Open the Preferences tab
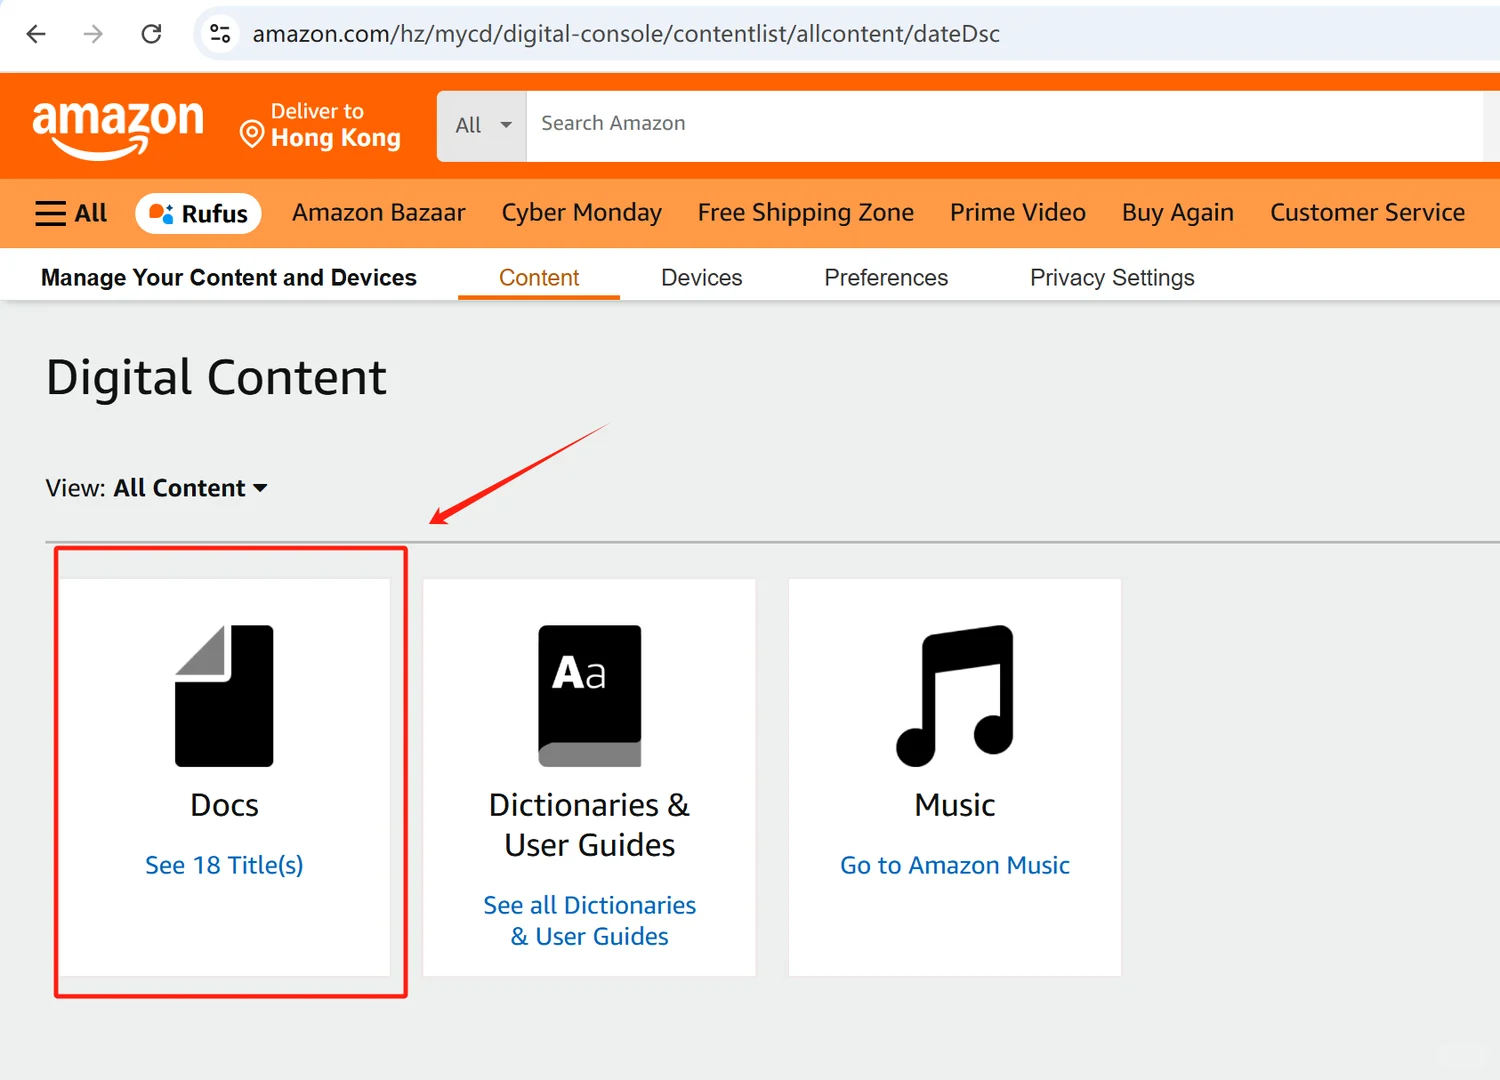1500x1080 pixels. click(x=886, y=277)
